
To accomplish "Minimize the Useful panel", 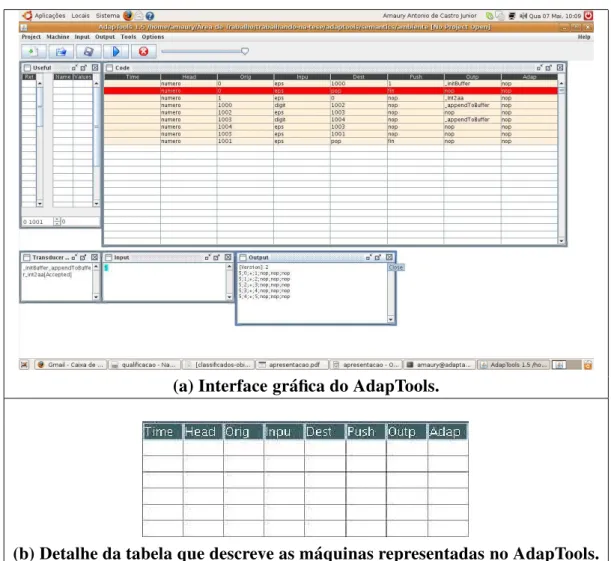I will pyautogui.click(x=74, y=67).
